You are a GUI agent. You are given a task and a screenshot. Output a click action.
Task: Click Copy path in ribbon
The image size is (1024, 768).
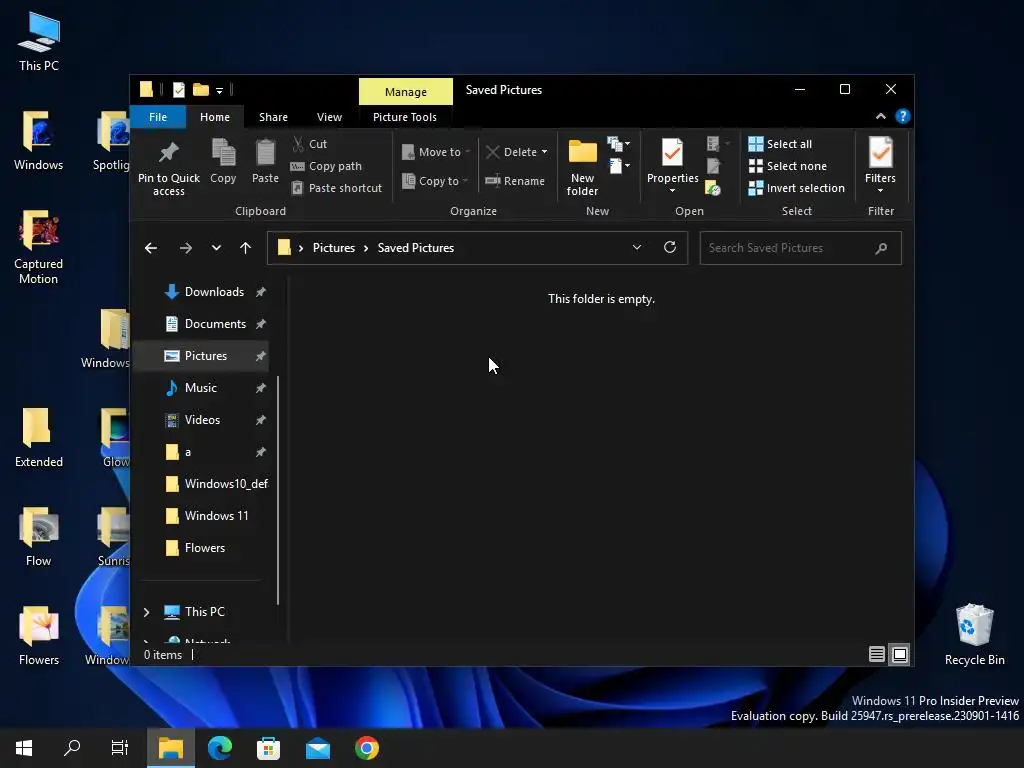pos(326,166)
